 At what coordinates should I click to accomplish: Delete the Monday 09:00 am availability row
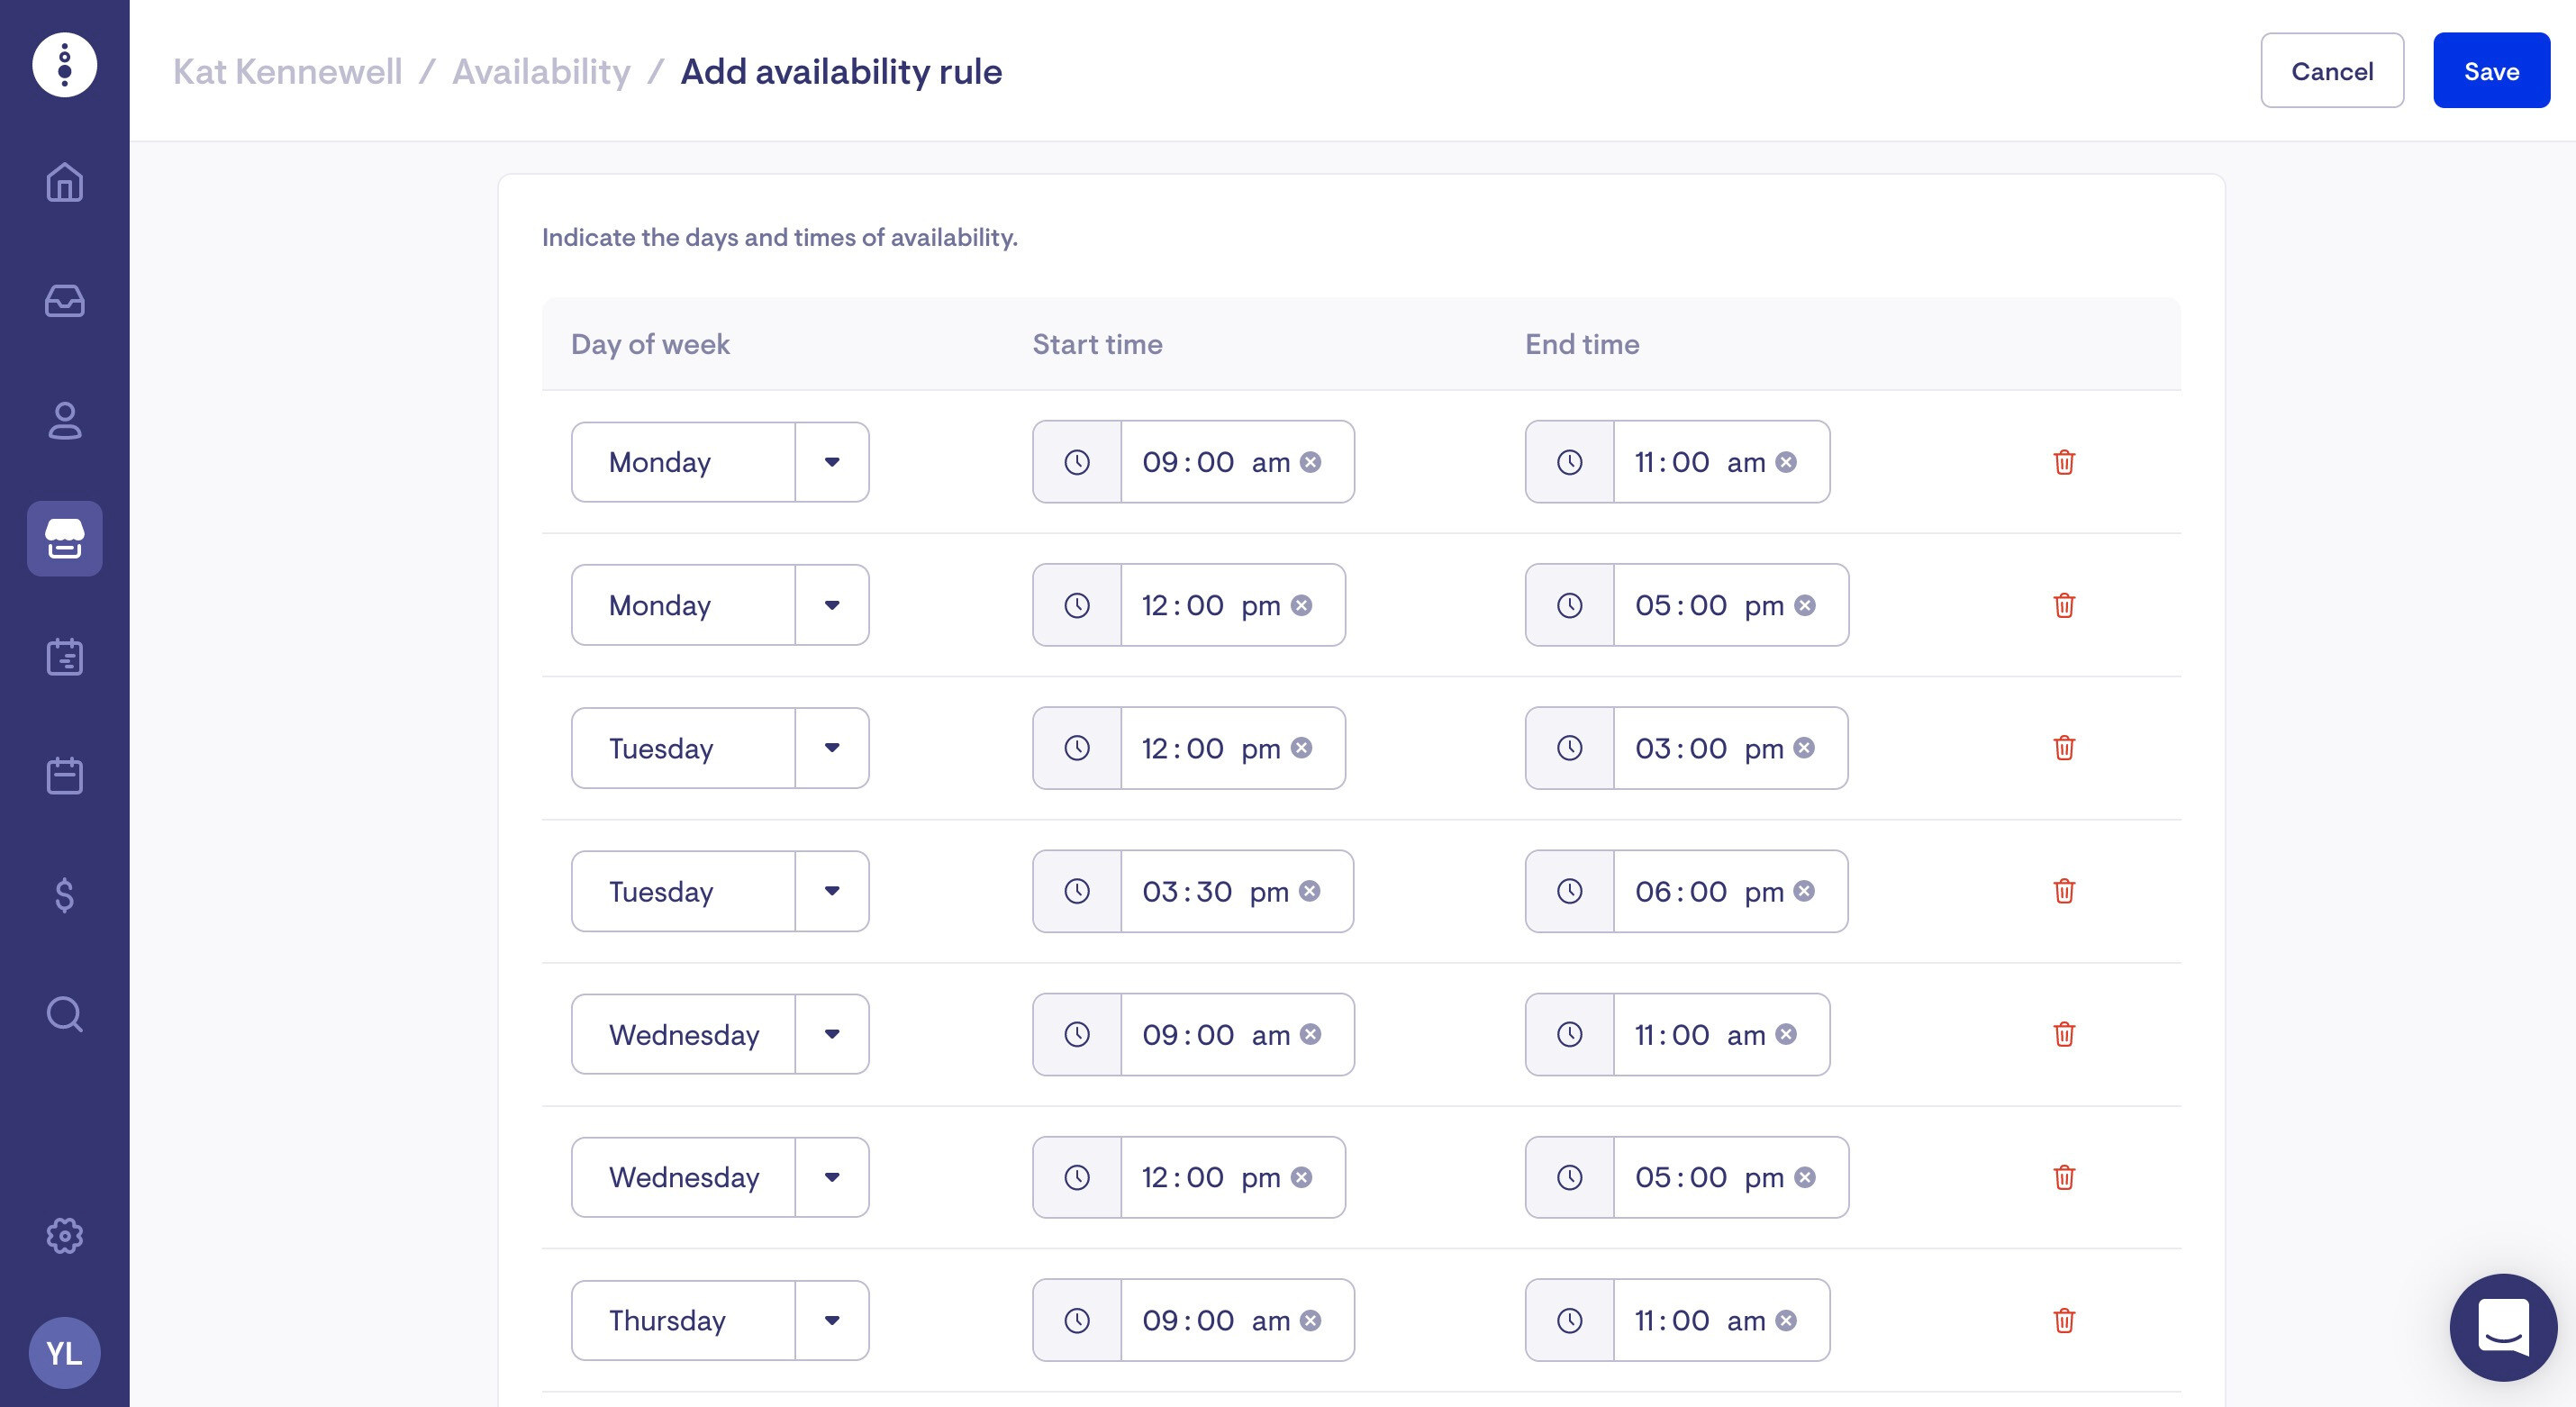2064,462
